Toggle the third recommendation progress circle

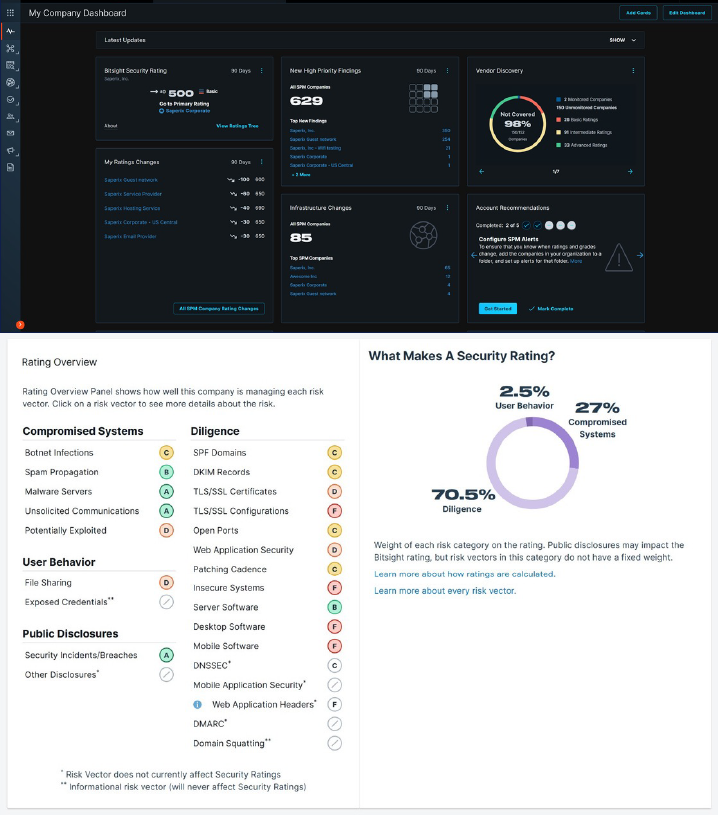pyautogui.click(x=548, y=225)
